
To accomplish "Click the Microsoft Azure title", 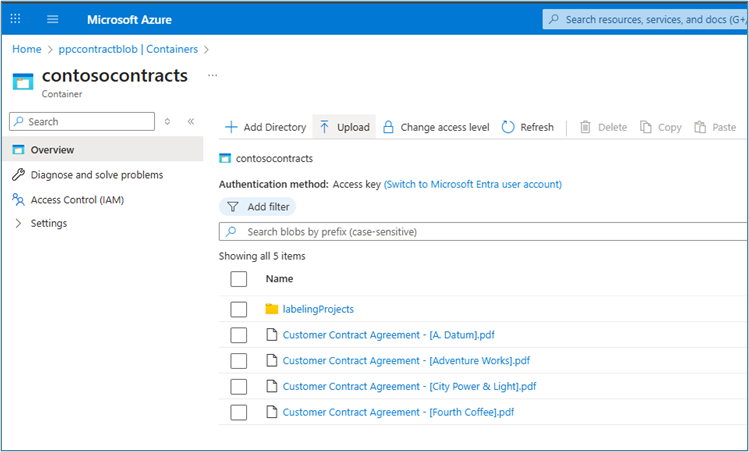I will 129,20.
